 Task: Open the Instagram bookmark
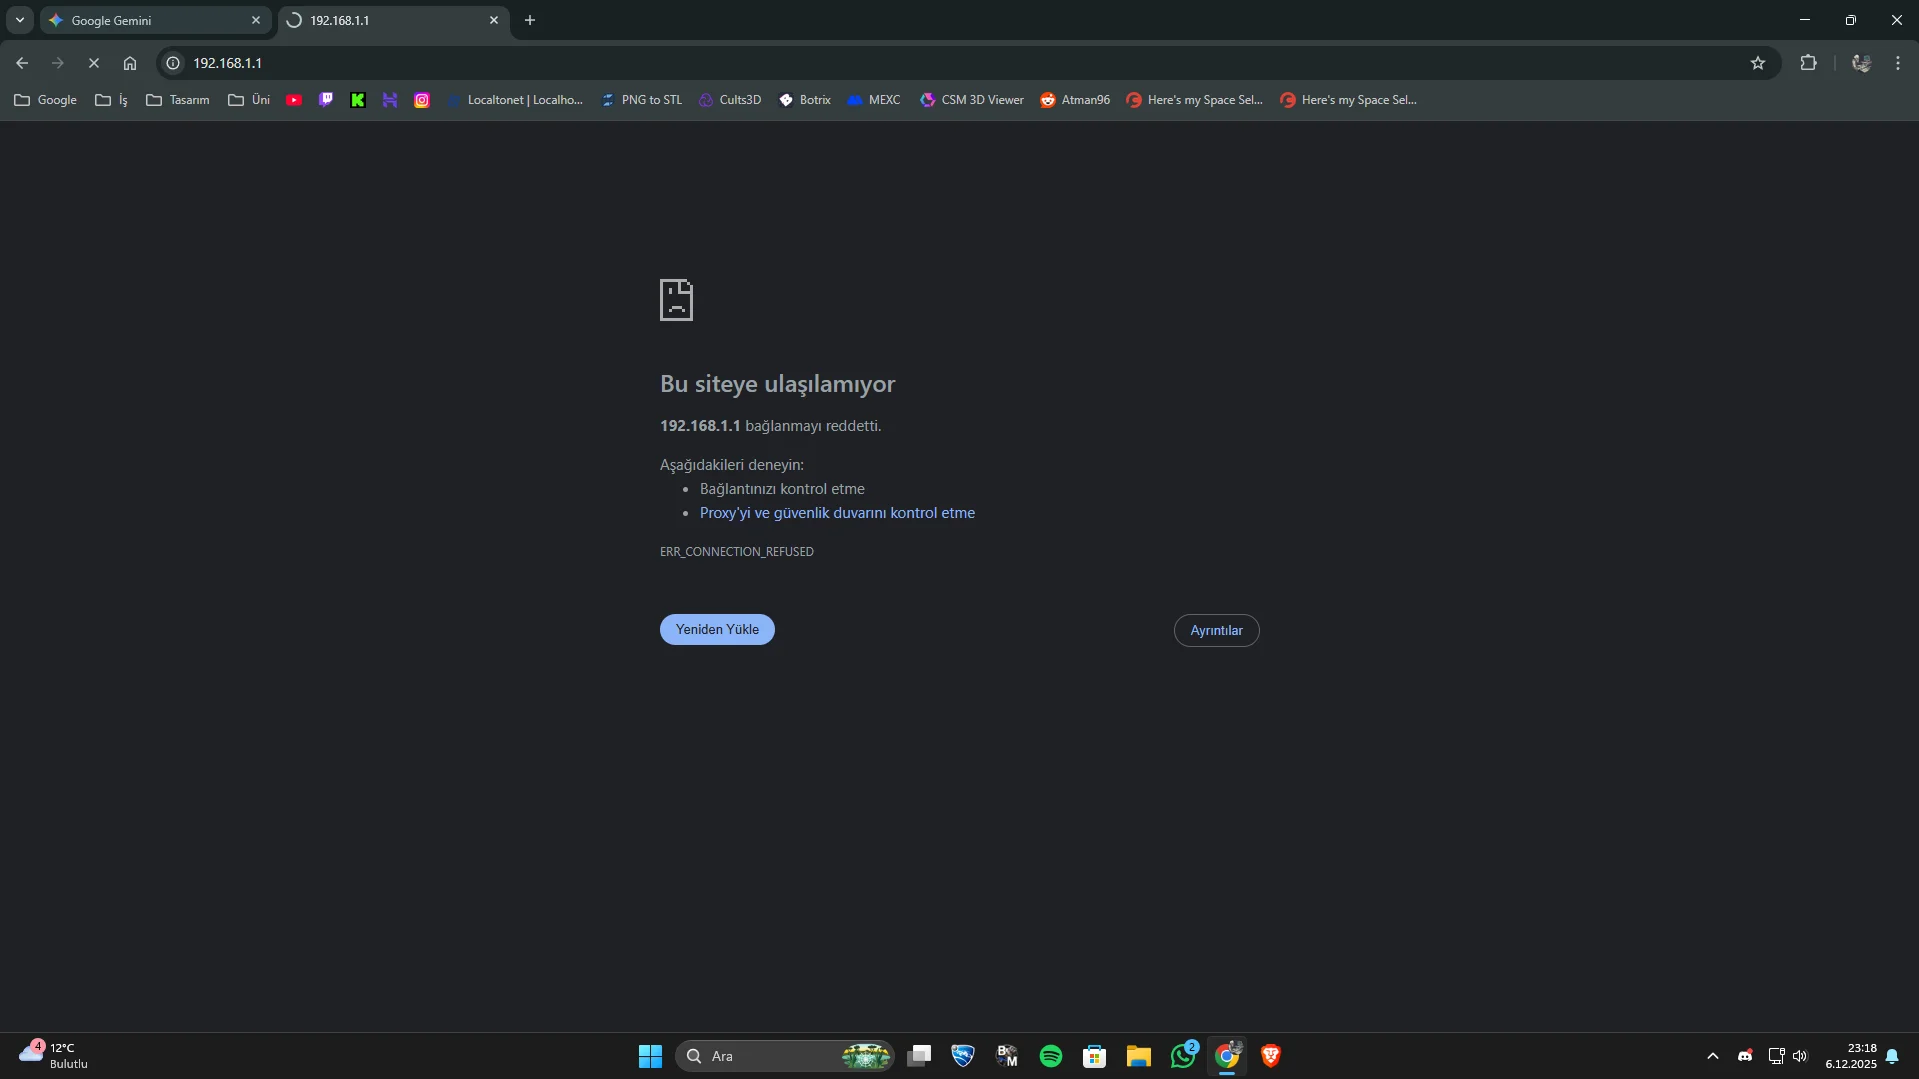coord(422,100)
